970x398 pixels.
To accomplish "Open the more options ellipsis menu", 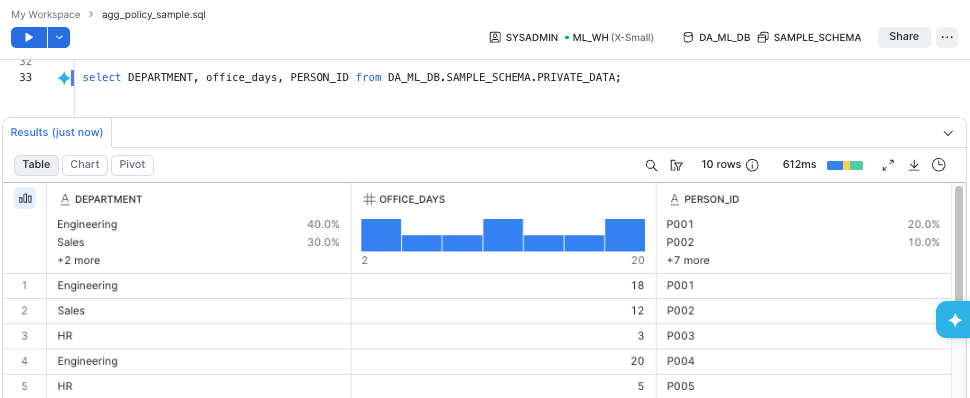I will pos(946,37).
